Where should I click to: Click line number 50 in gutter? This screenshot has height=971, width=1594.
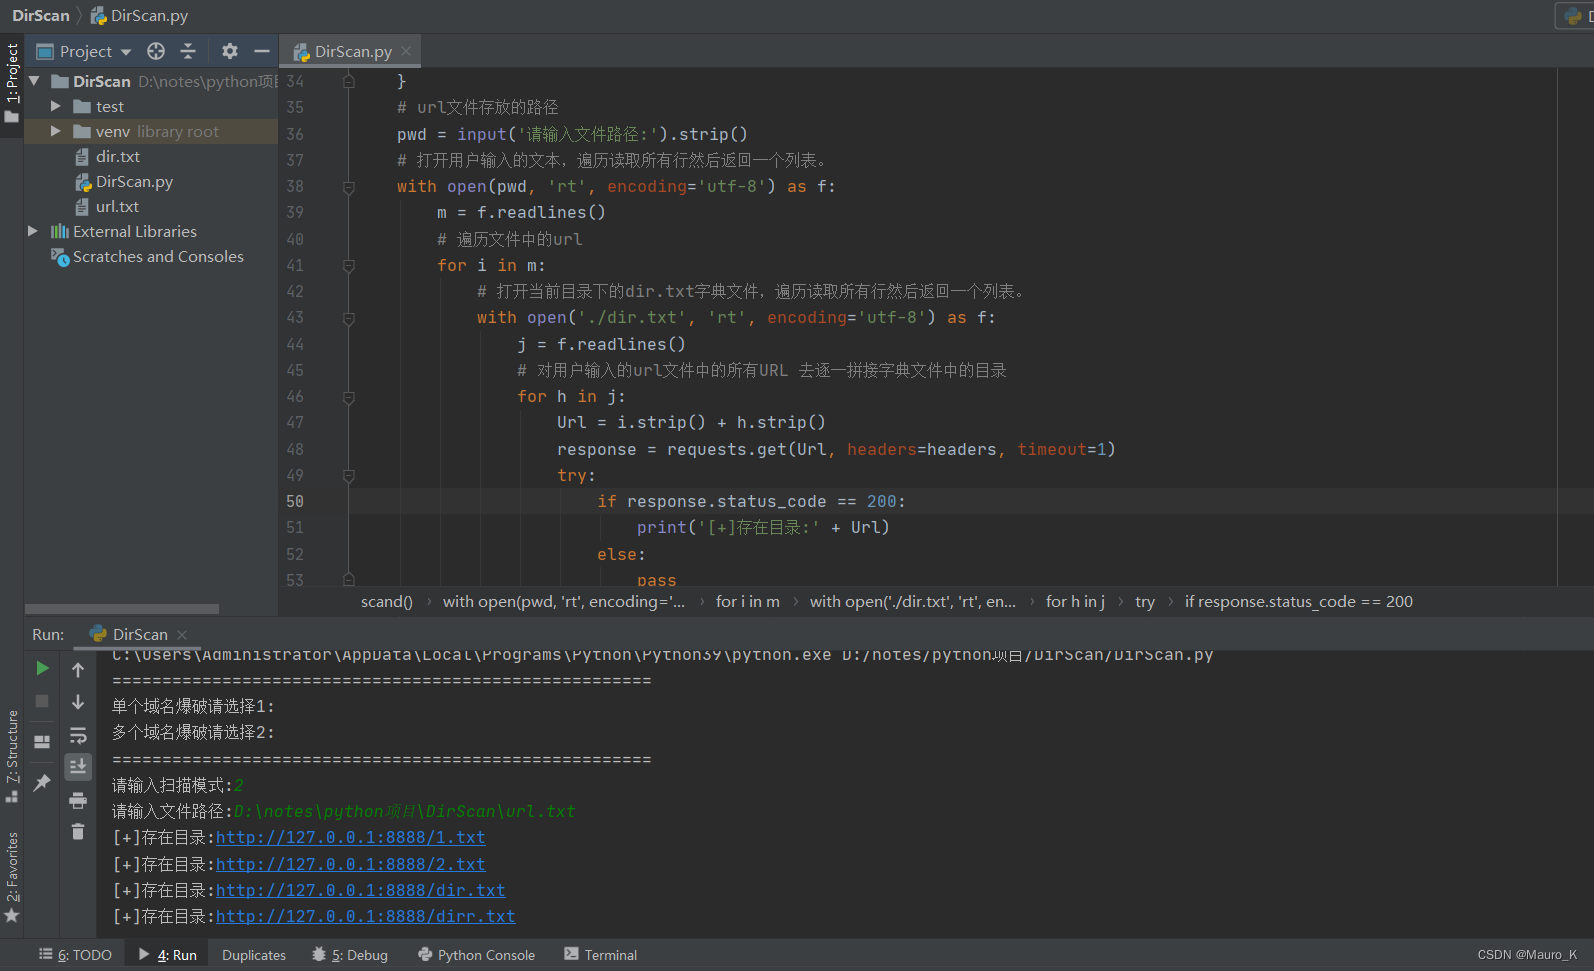point(295,501)
